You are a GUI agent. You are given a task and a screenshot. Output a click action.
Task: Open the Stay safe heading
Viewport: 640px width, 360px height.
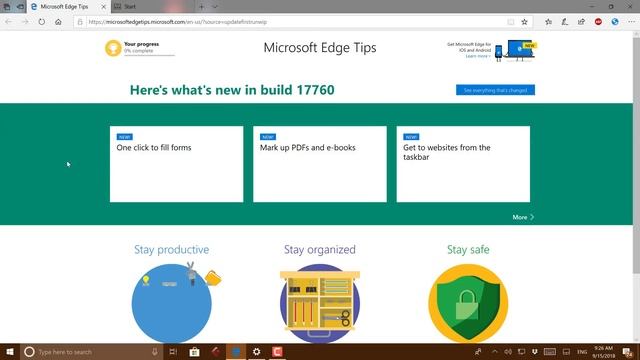(x=468, y=249)
